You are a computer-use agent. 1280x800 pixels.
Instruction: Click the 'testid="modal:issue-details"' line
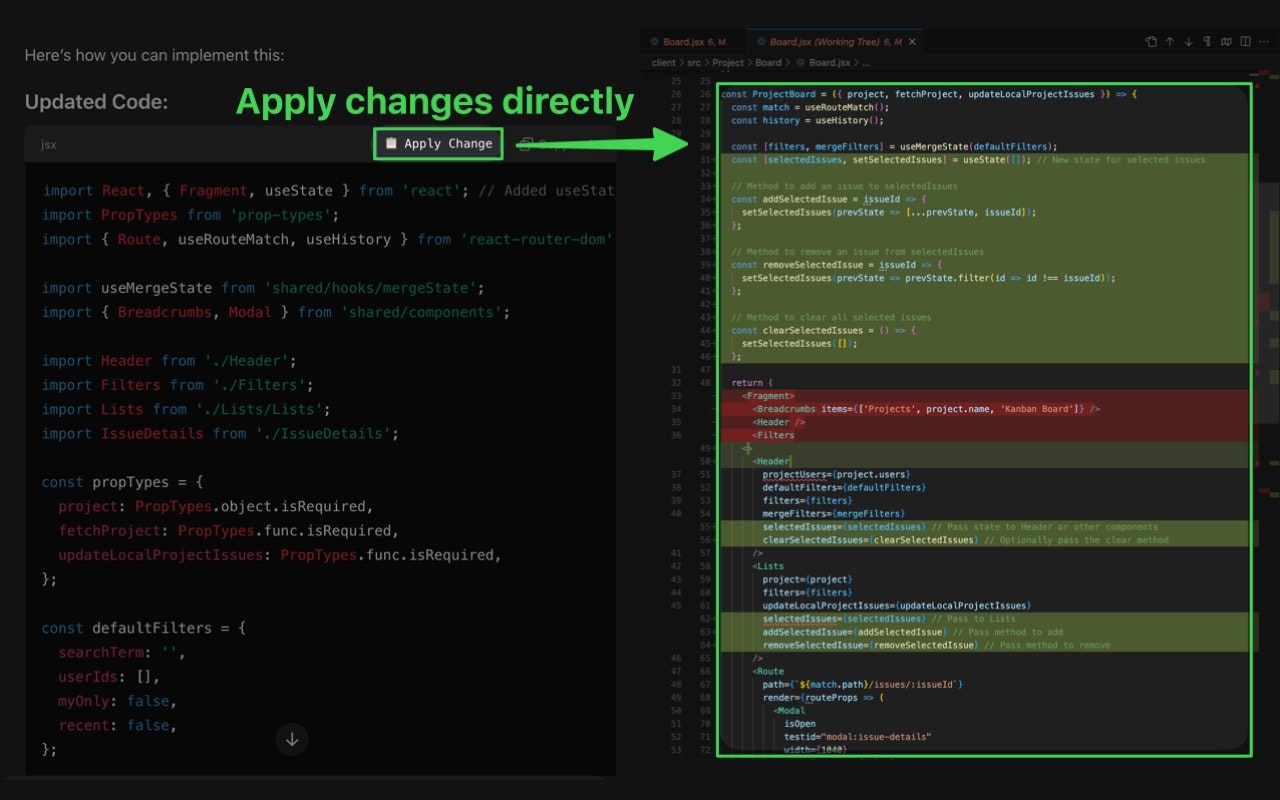pos(858,736)
